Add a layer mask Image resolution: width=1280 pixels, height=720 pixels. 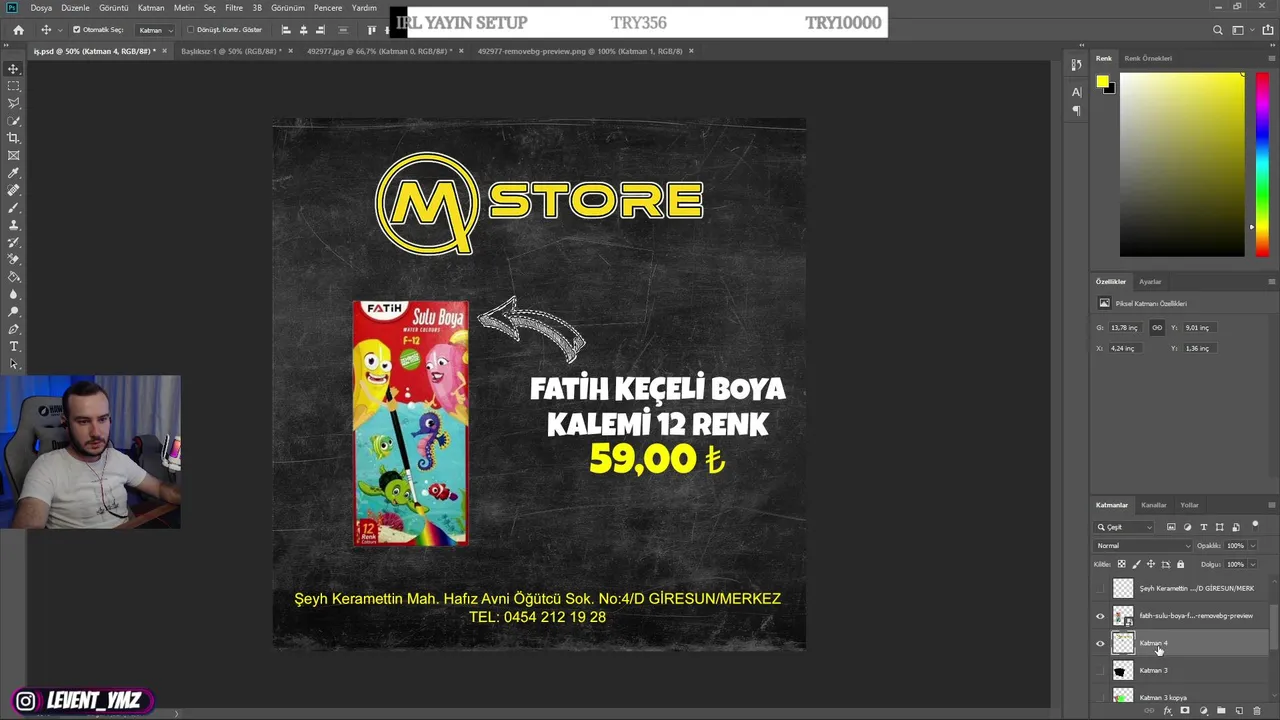[x=1185, y=711]
